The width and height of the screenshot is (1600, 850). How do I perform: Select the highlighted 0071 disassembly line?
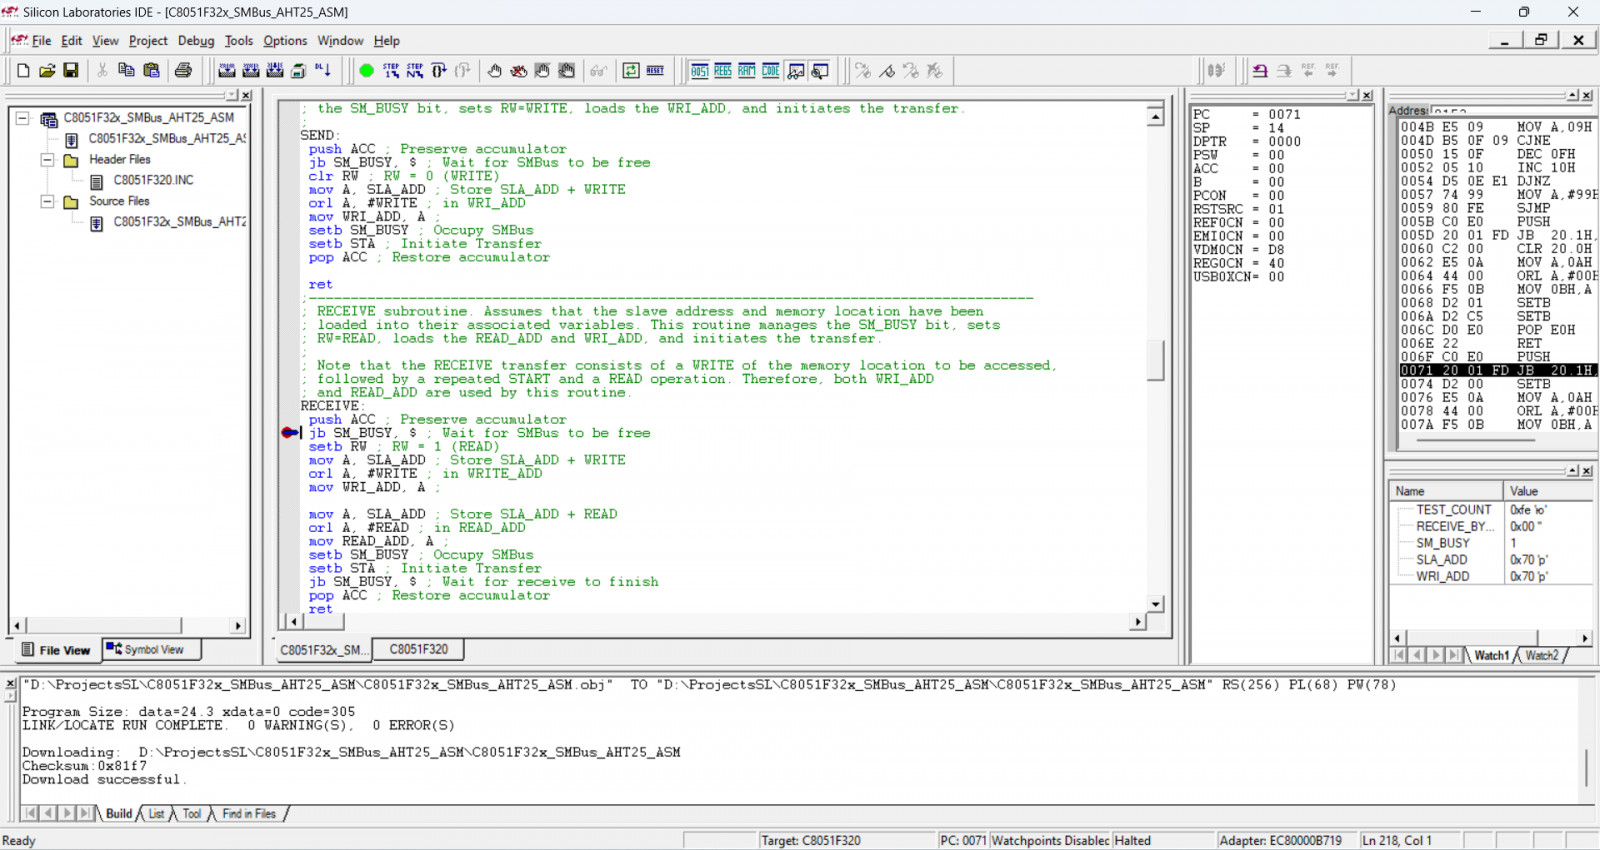point(1497,371)
